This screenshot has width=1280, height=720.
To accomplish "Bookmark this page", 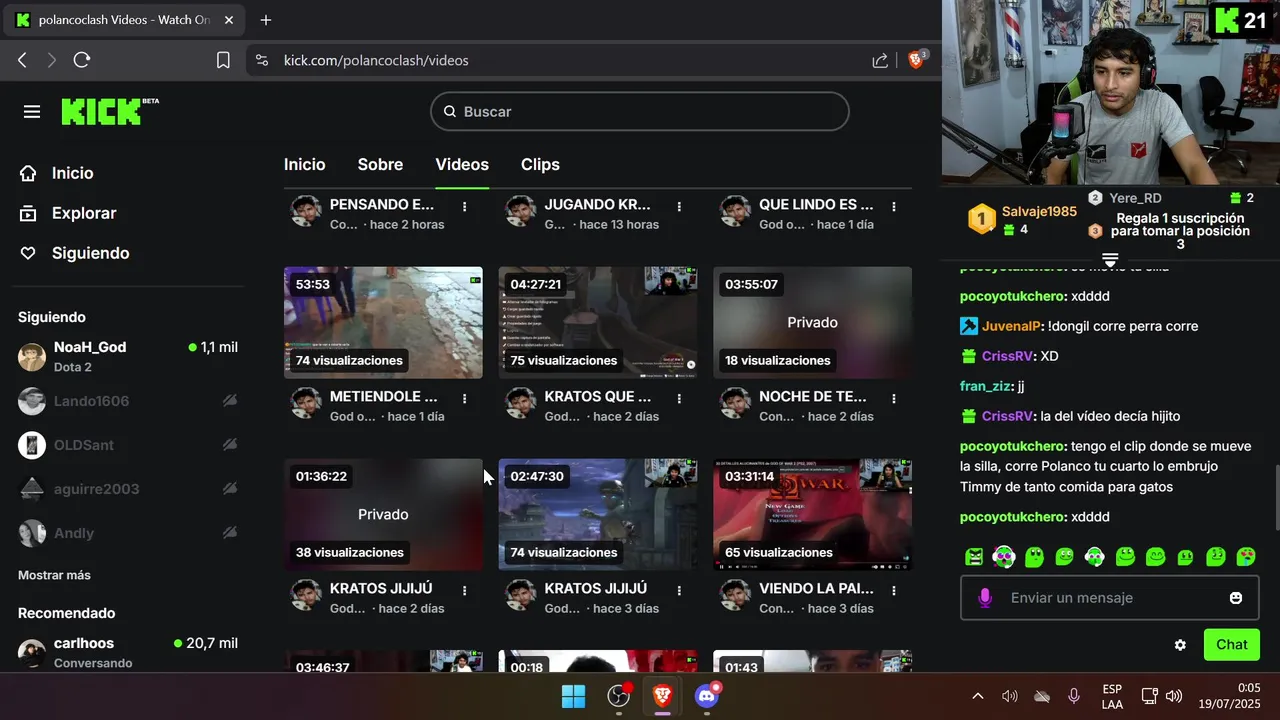I will pos(223,60).
